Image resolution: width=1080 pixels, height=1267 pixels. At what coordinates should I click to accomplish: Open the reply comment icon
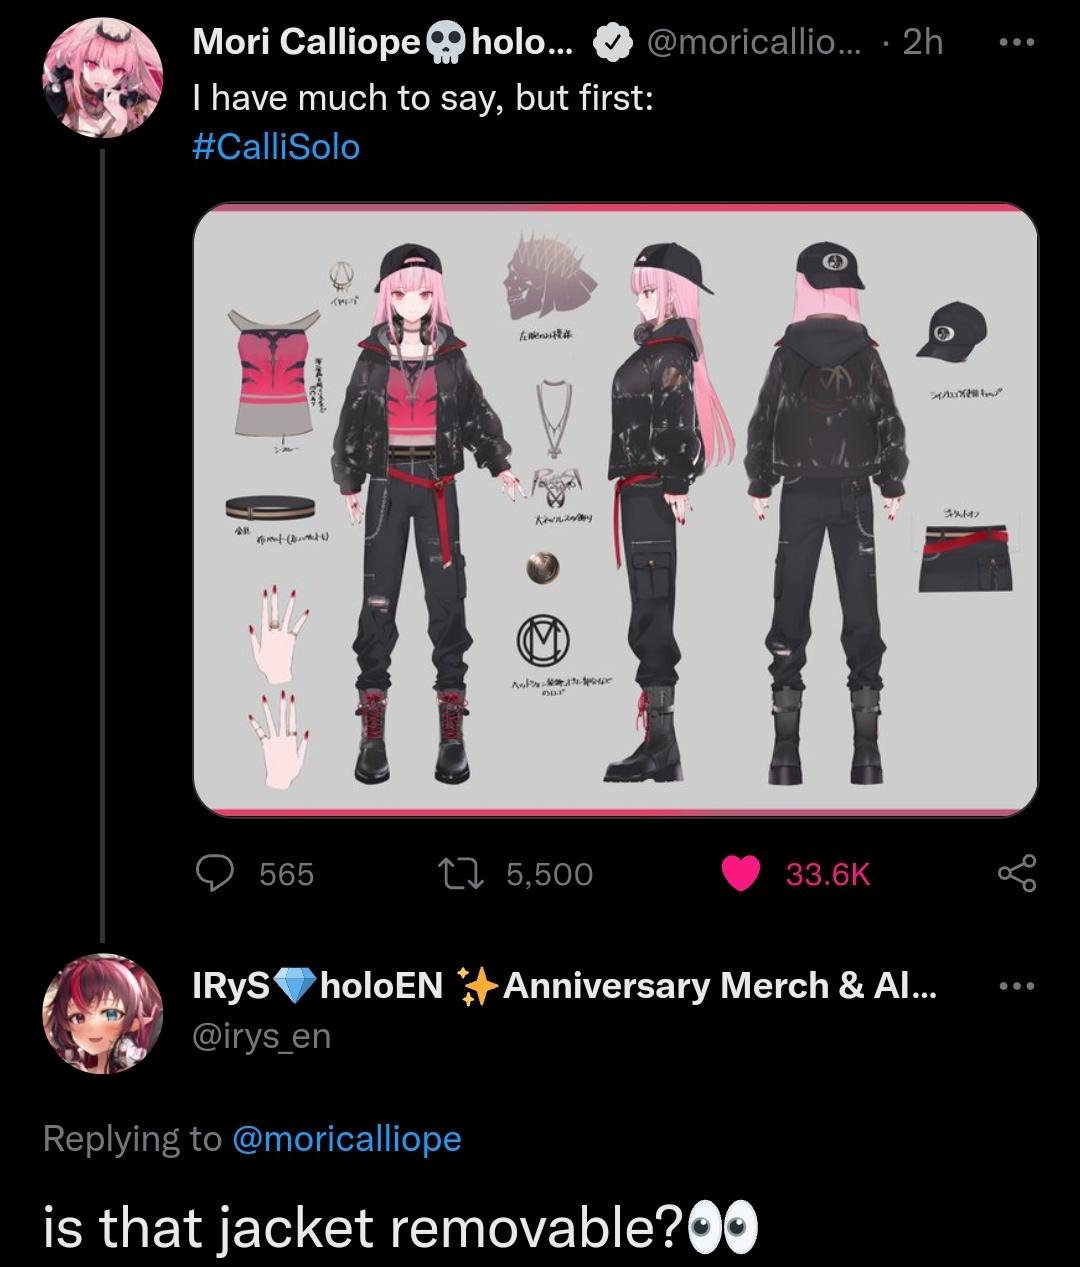pos(216,874)
